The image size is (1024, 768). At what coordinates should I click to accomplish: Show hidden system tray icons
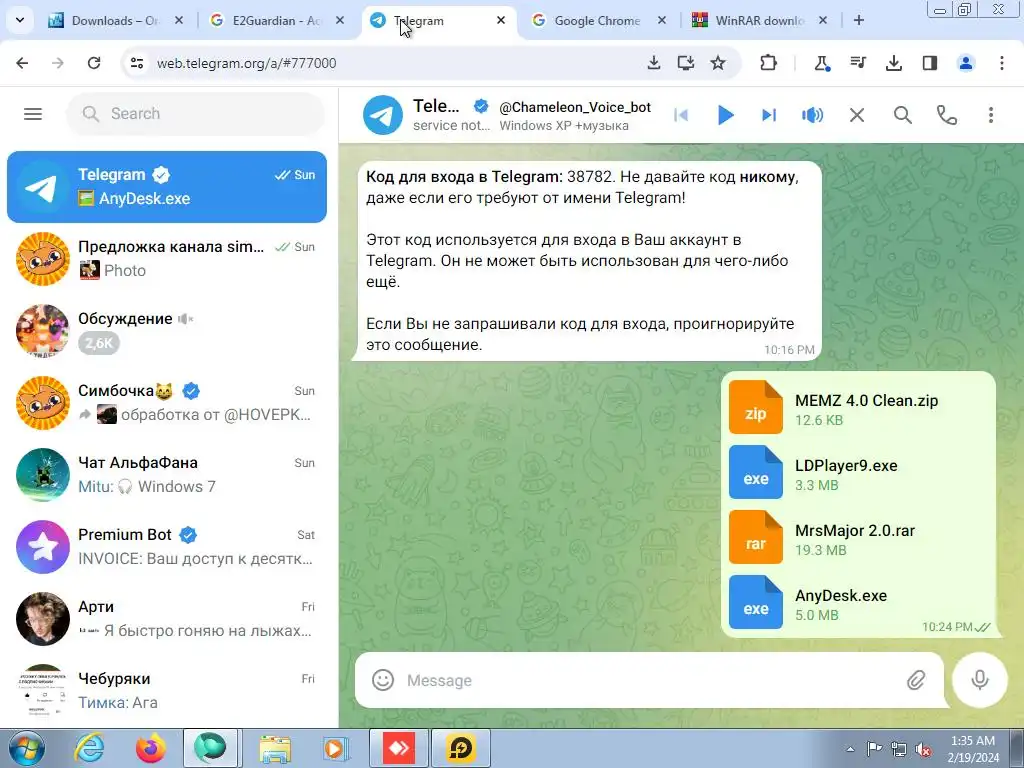850,749
